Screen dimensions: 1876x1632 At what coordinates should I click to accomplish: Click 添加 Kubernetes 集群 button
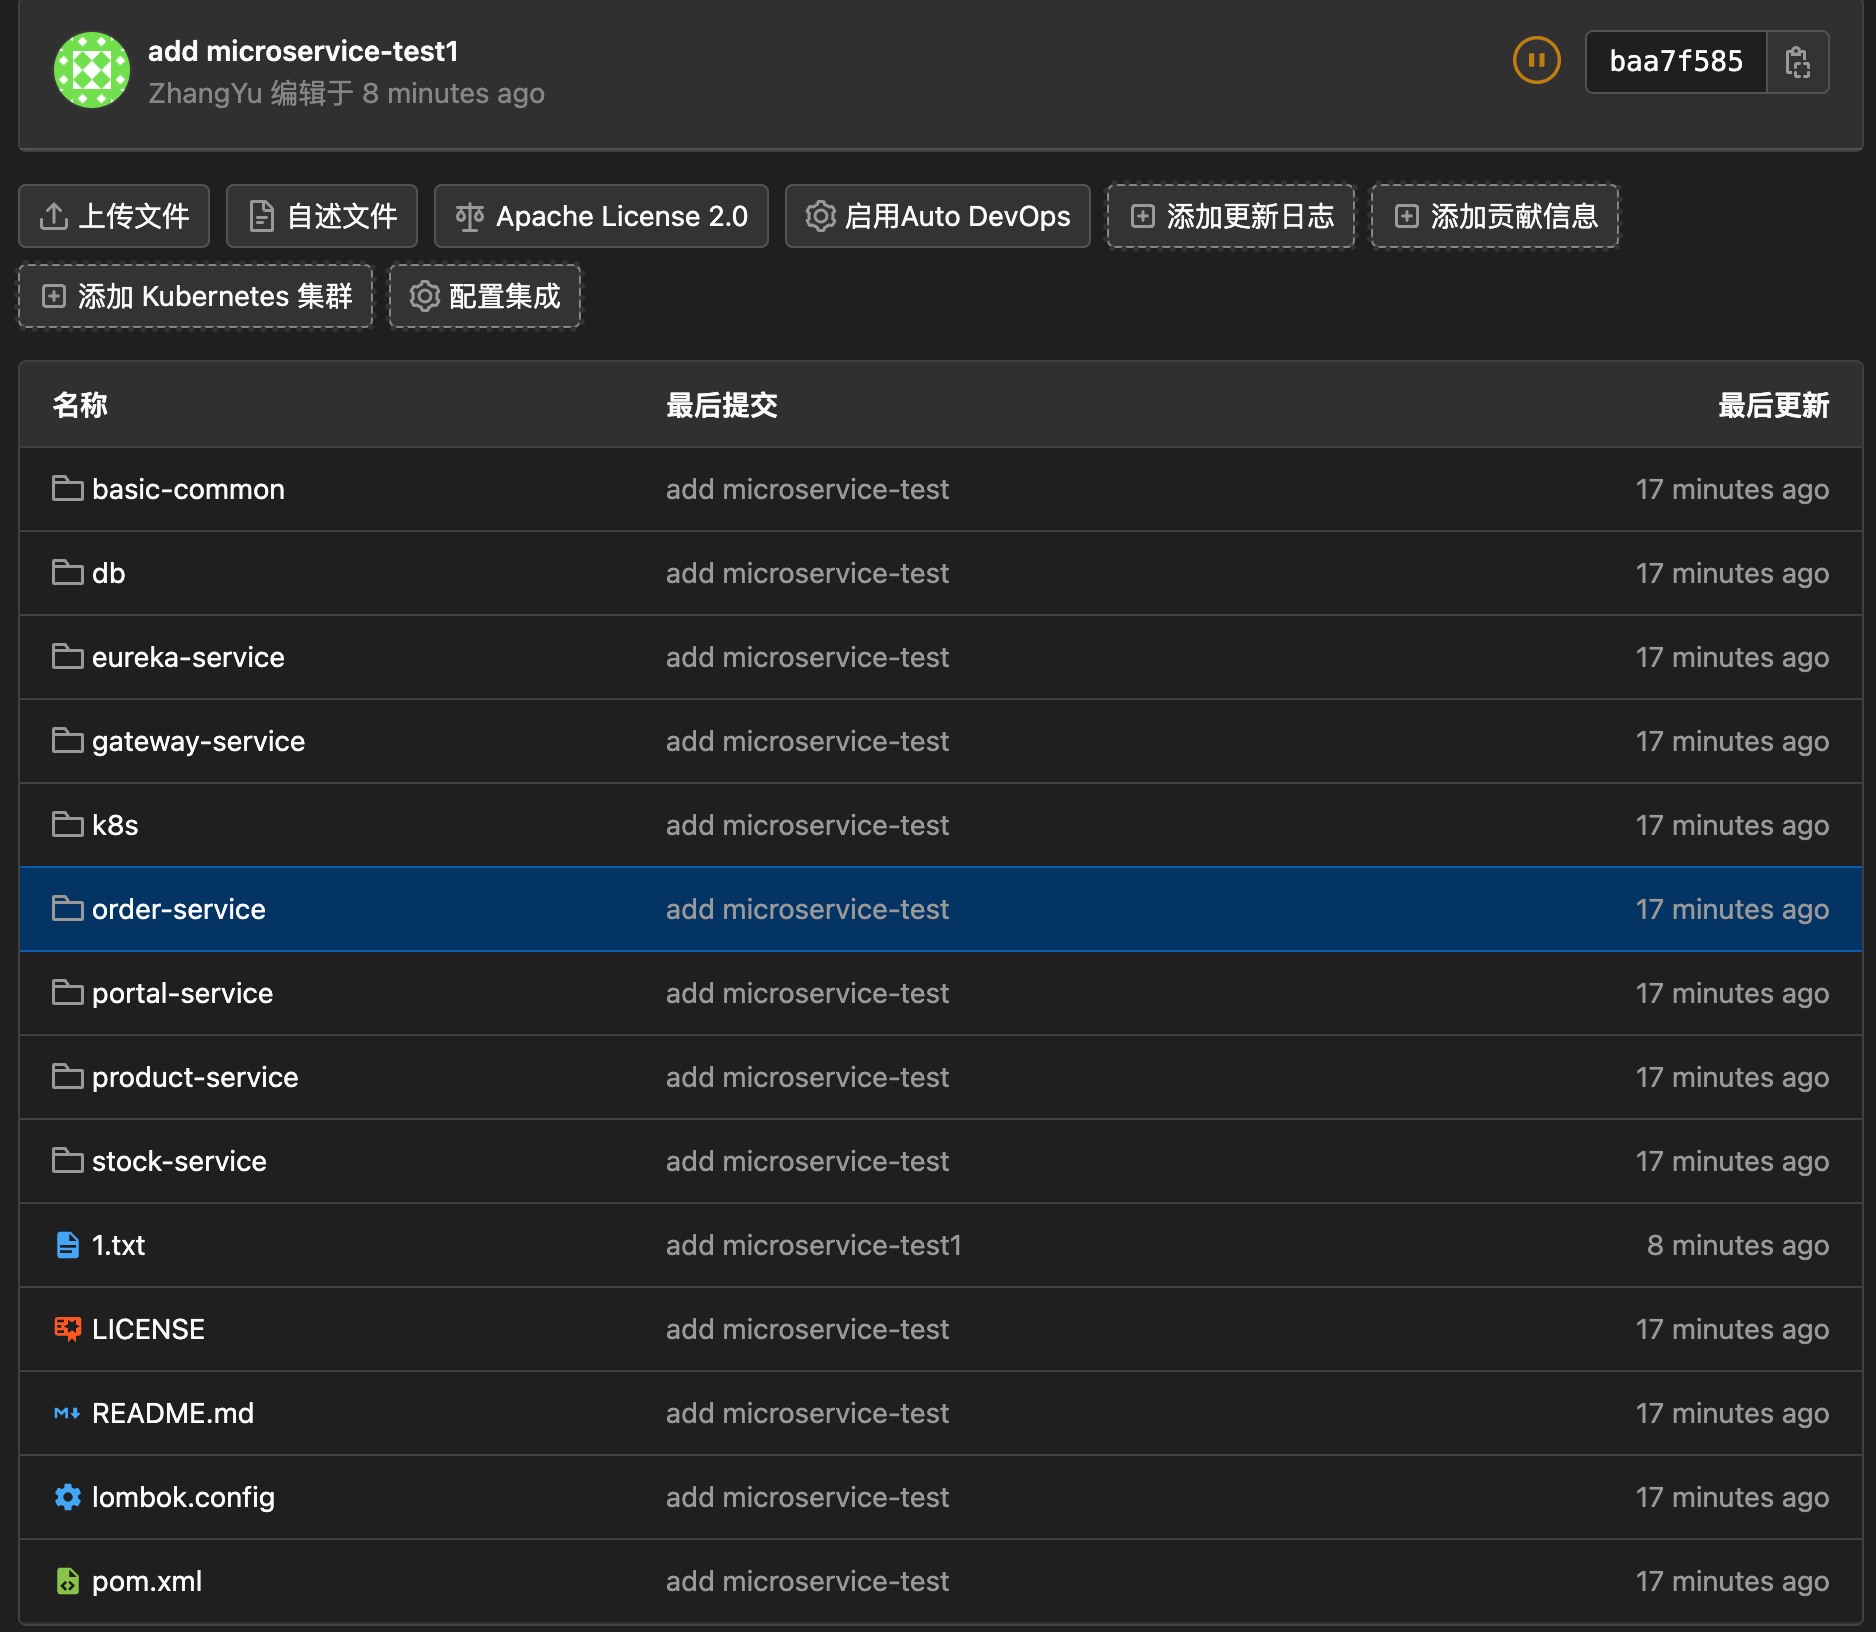196,296
